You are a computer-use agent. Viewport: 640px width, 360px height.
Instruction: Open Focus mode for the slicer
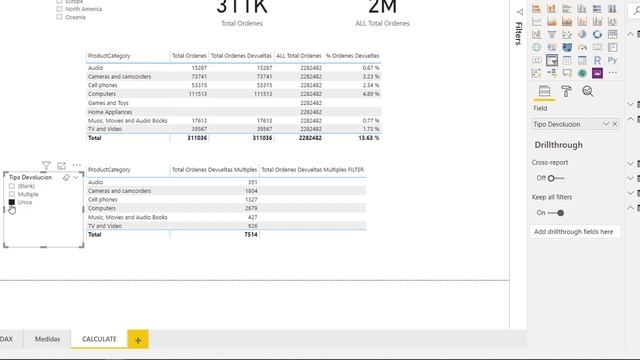(x=61, y=165)
